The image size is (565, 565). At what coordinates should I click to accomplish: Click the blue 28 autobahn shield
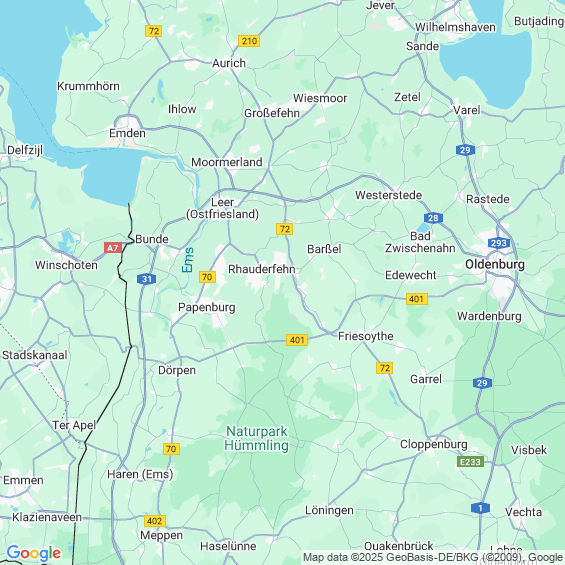[433, 218]
